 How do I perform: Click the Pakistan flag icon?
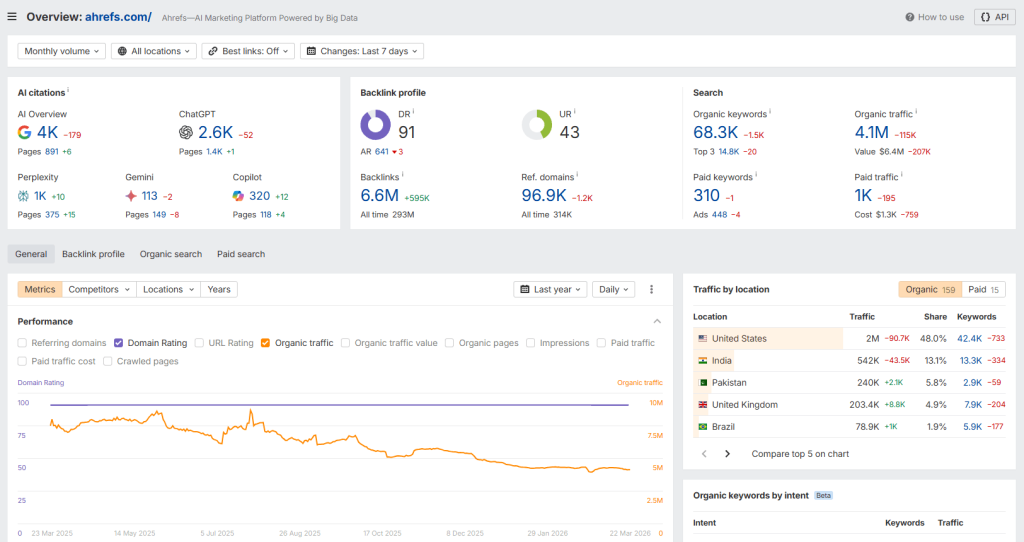point(703,383)
